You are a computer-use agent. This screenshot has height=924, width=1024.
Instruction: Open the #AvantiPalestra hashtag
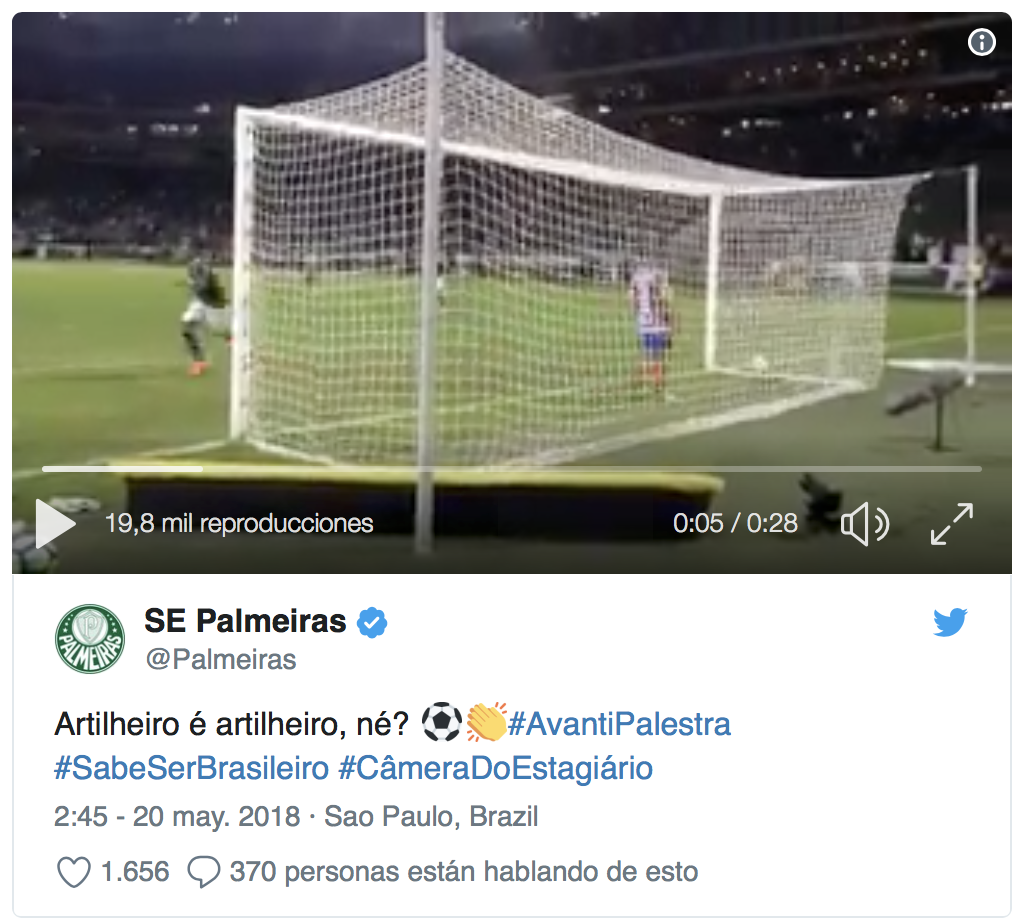pos(619,724)
